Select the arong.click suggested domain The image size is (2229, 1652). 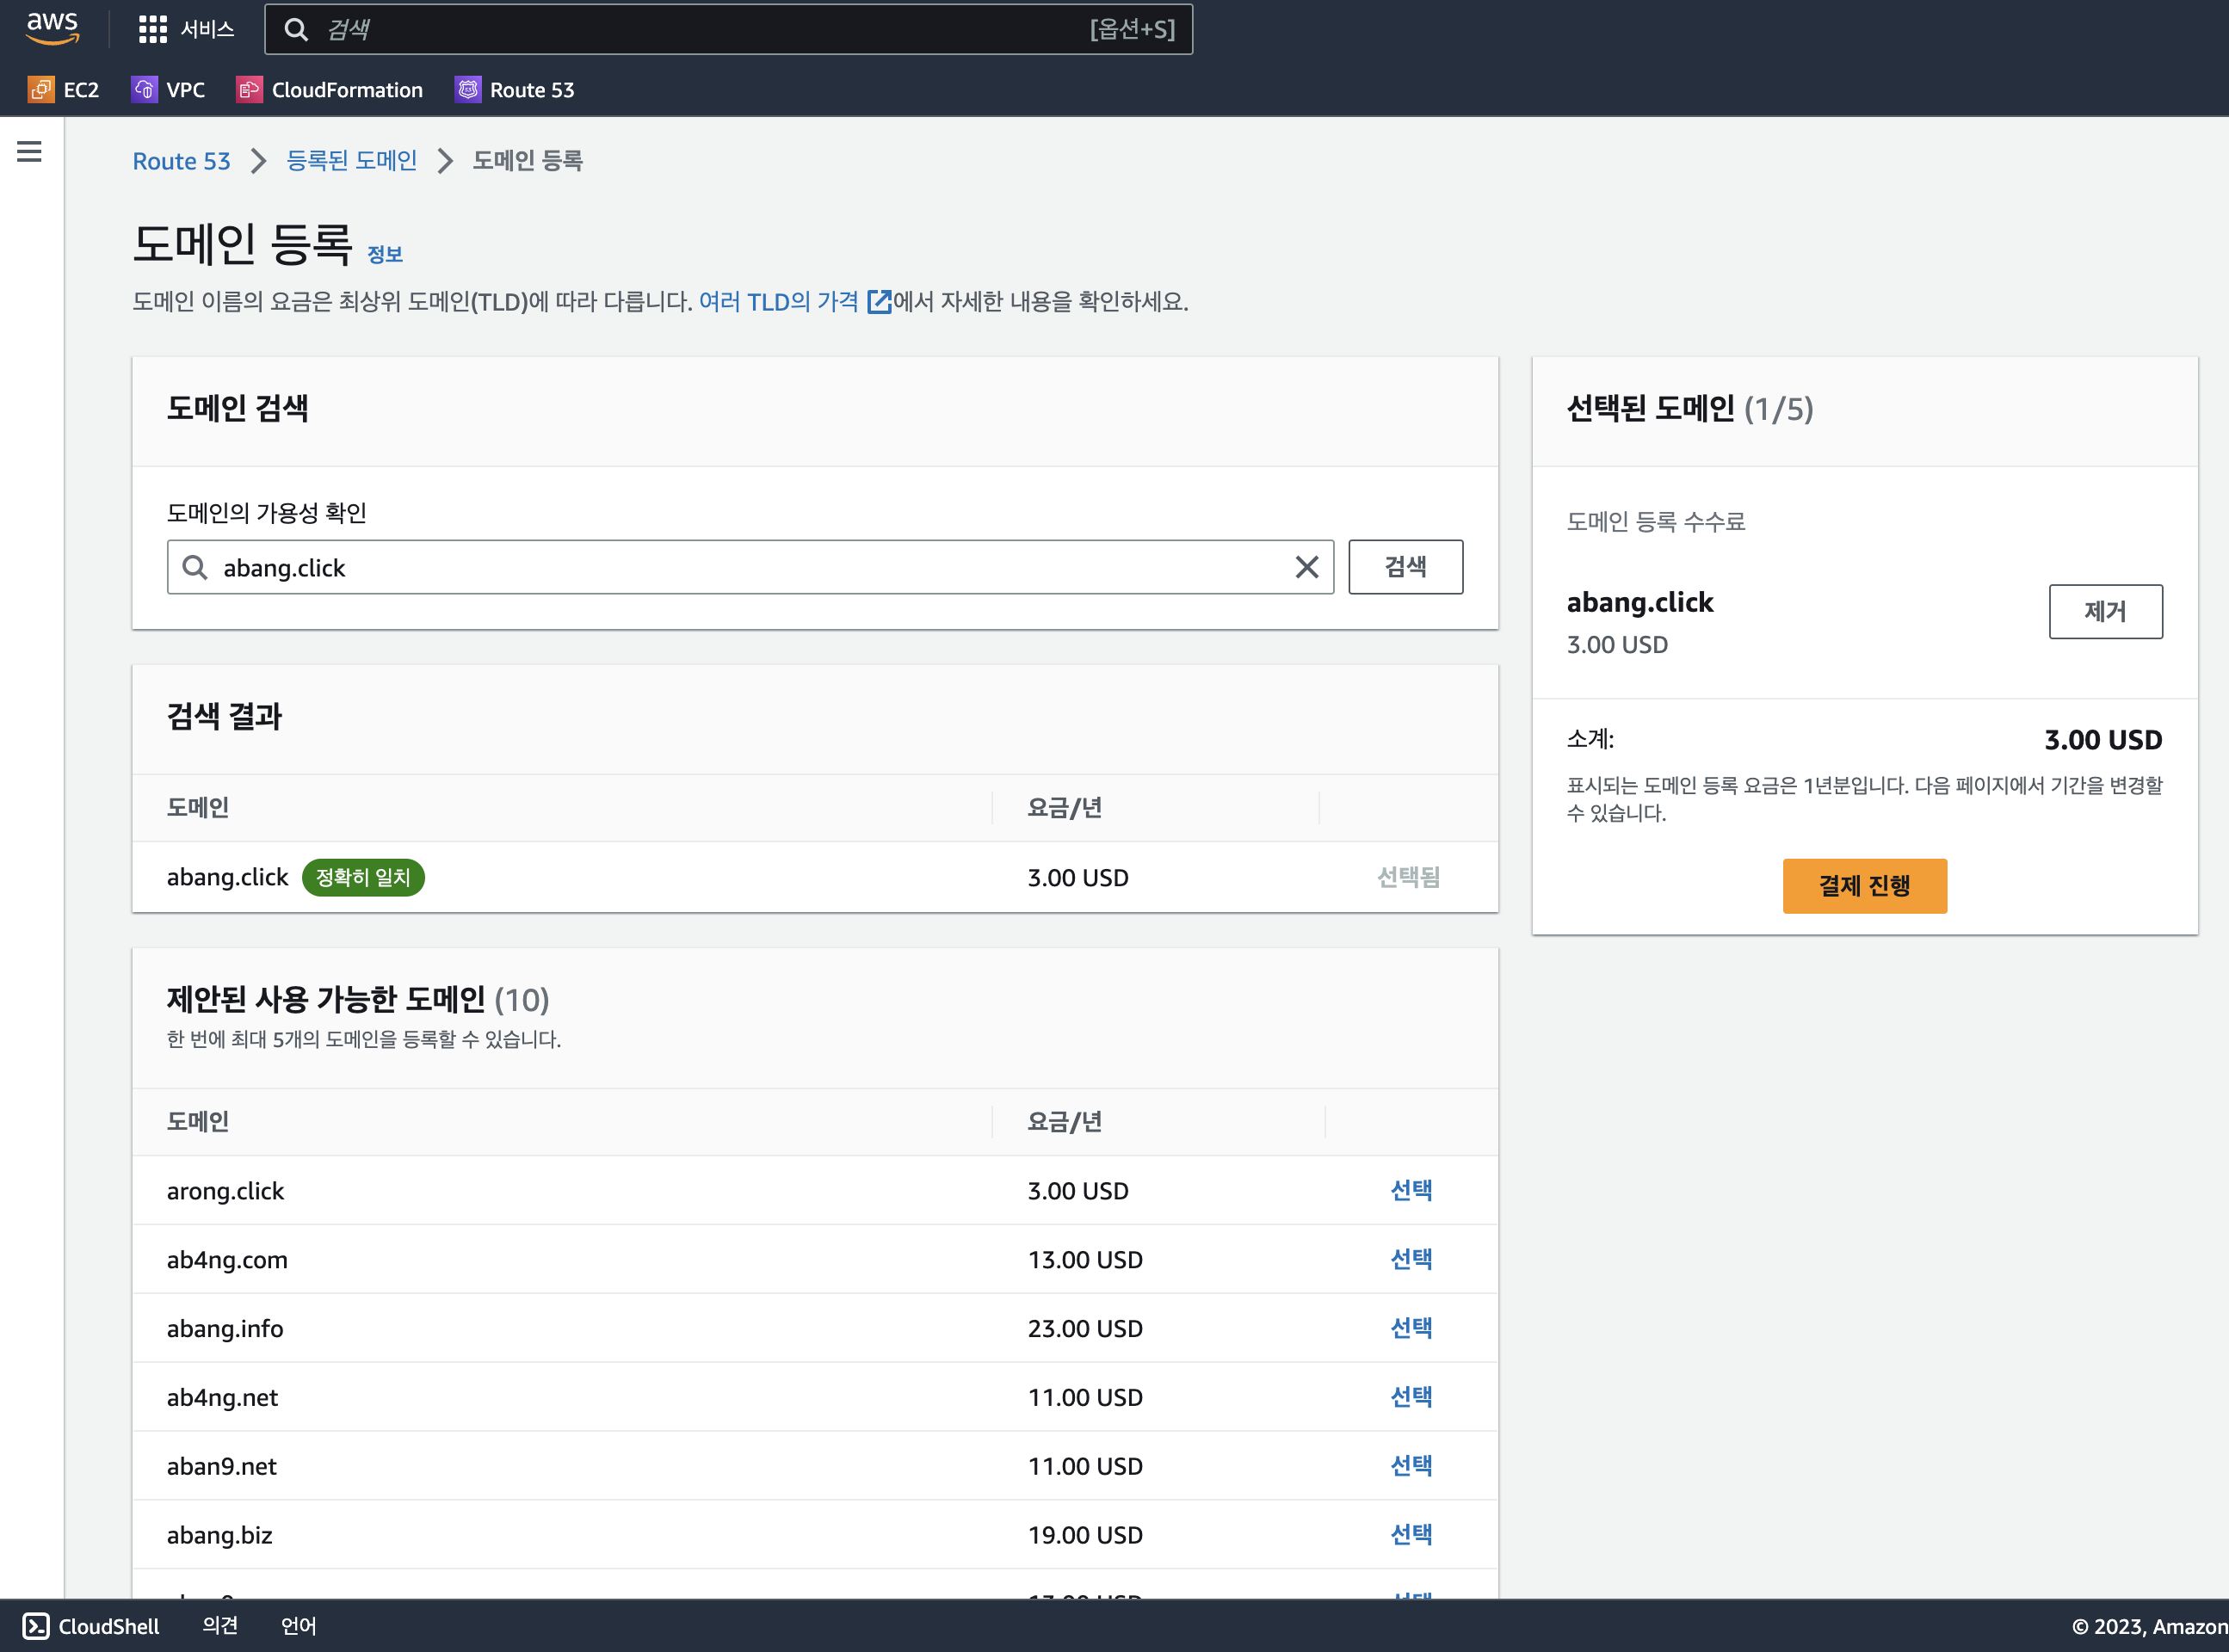click(x=1411, y=1190)
